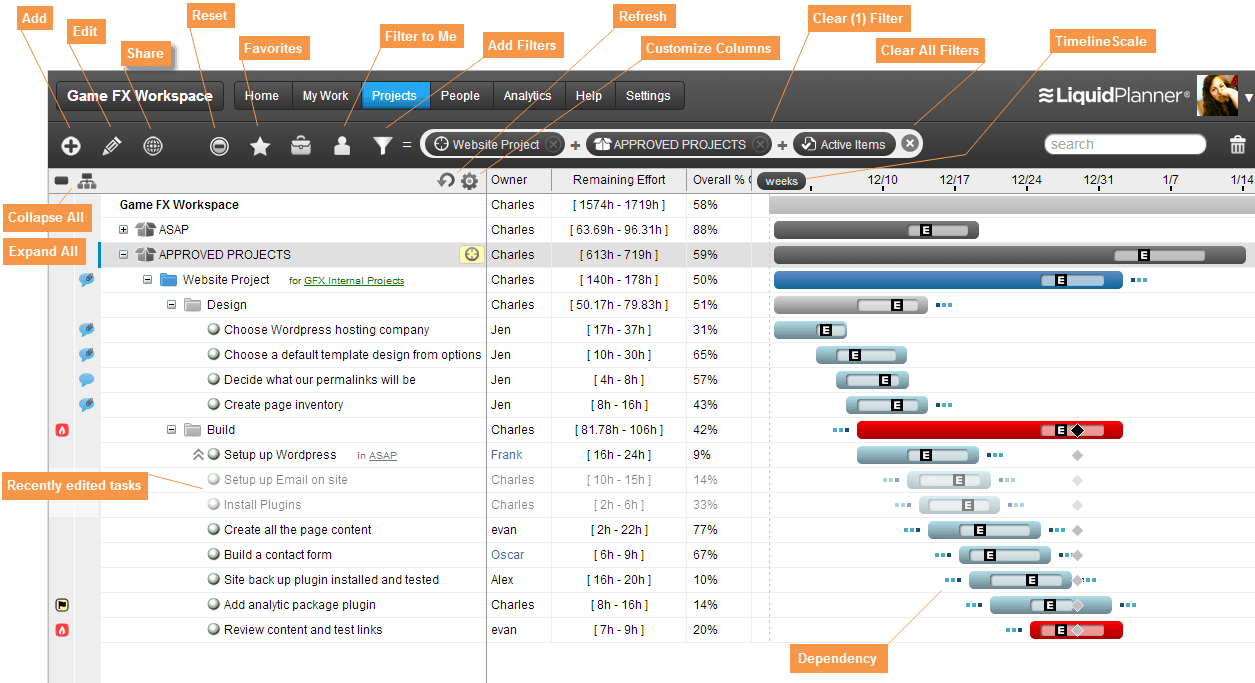Open the Customize Columns gear icon
The height and width of the screenshot is (683, 1255).
pyautogui.click(x=468, y=180)
